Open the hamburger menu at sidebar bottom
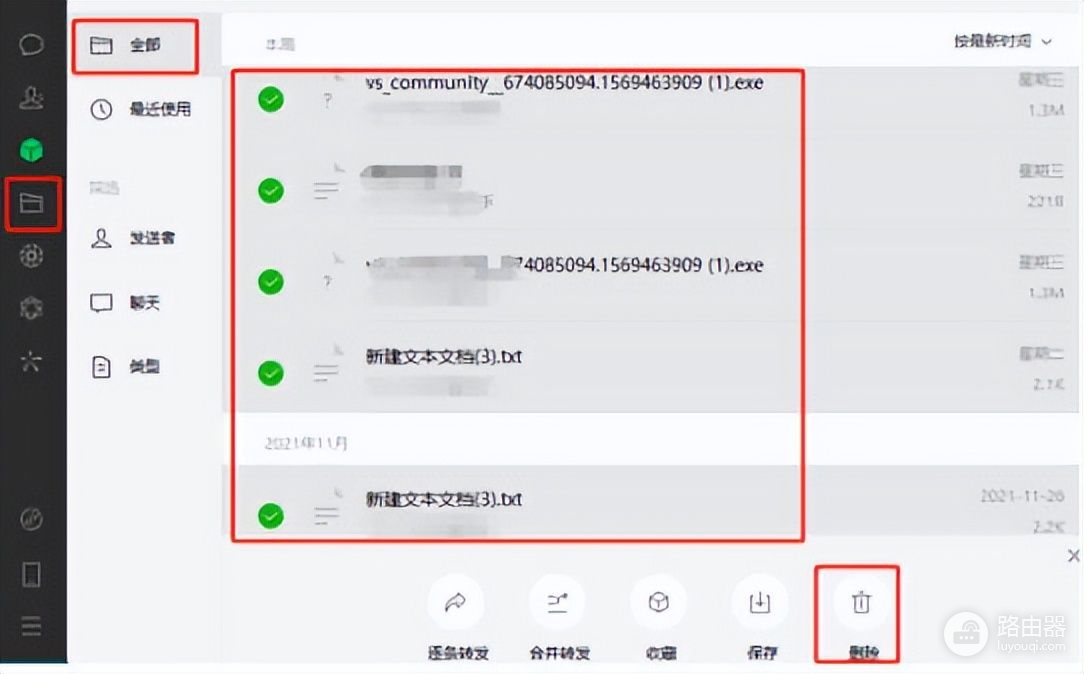 pyautogui.click(x=31, y=626)
